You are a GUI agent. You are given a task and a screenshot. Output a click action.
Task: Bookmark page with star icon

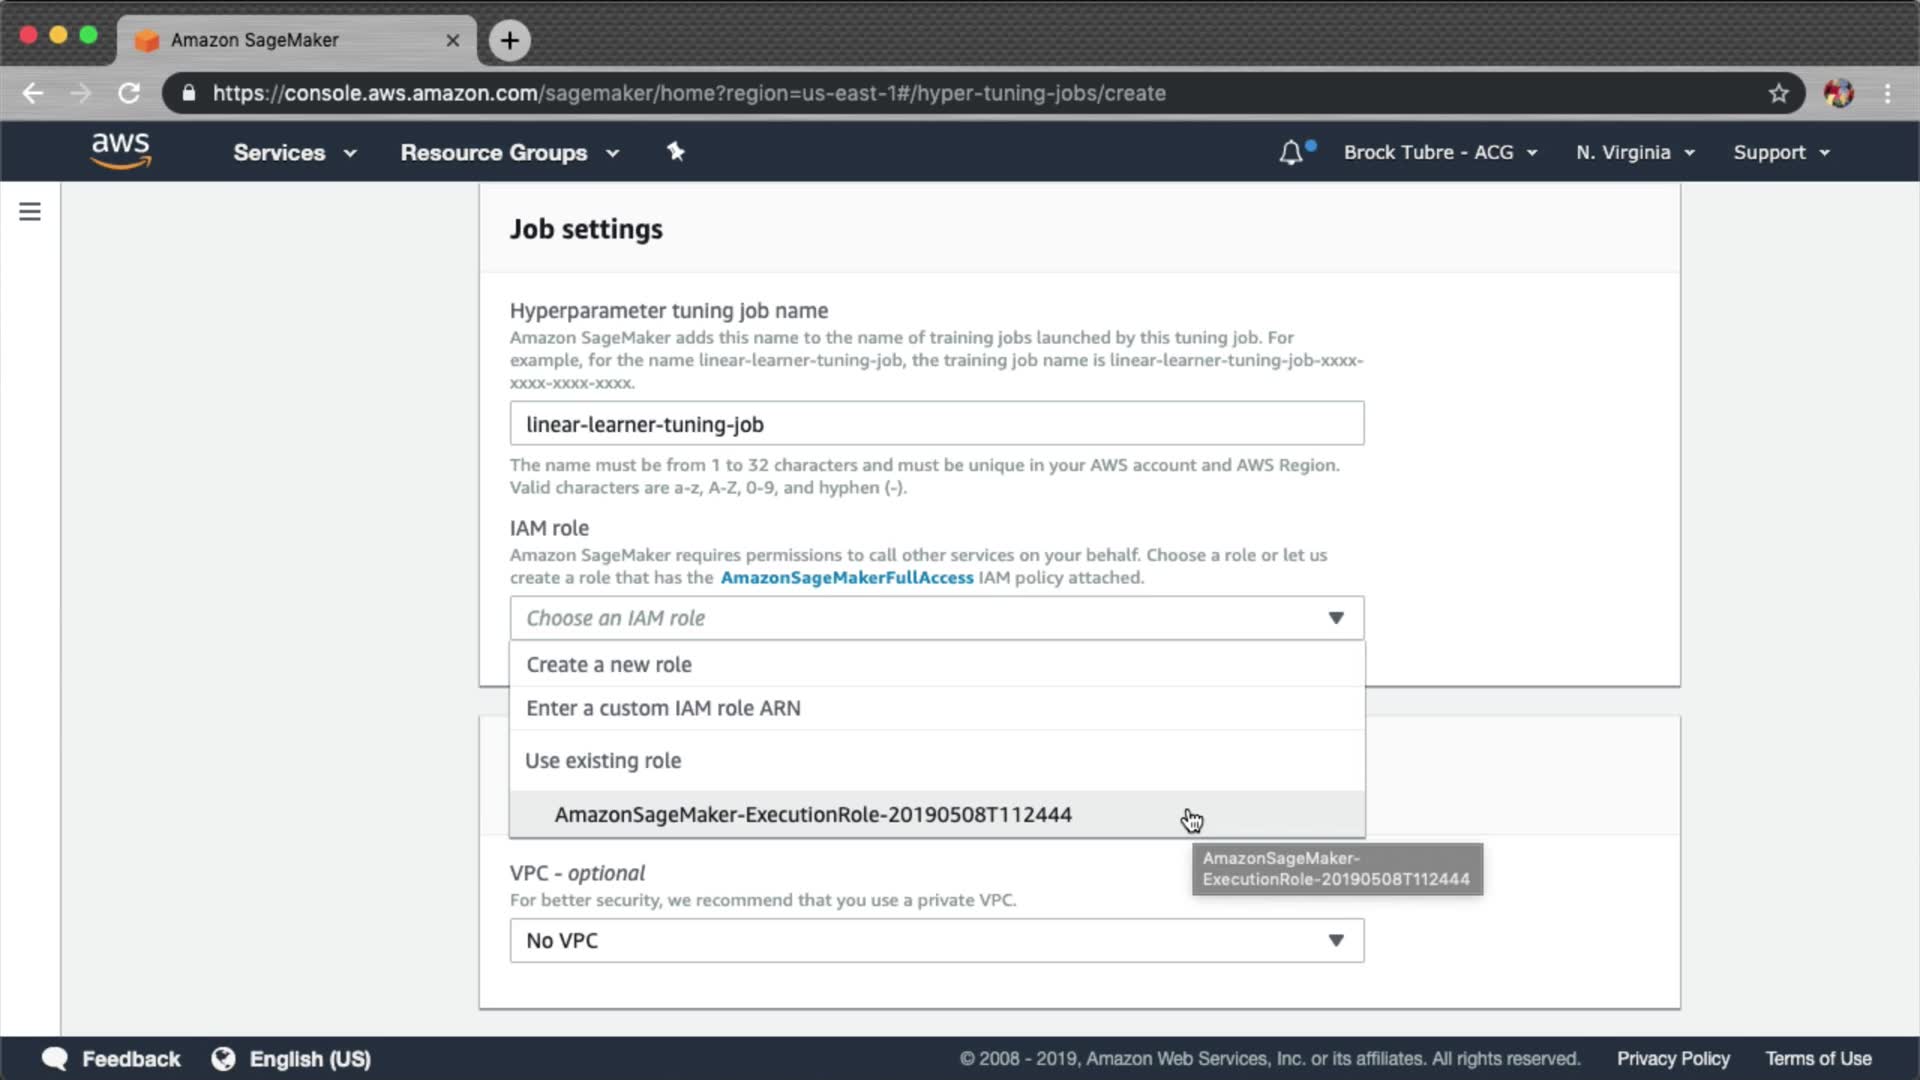click(x=1778, y=93)
